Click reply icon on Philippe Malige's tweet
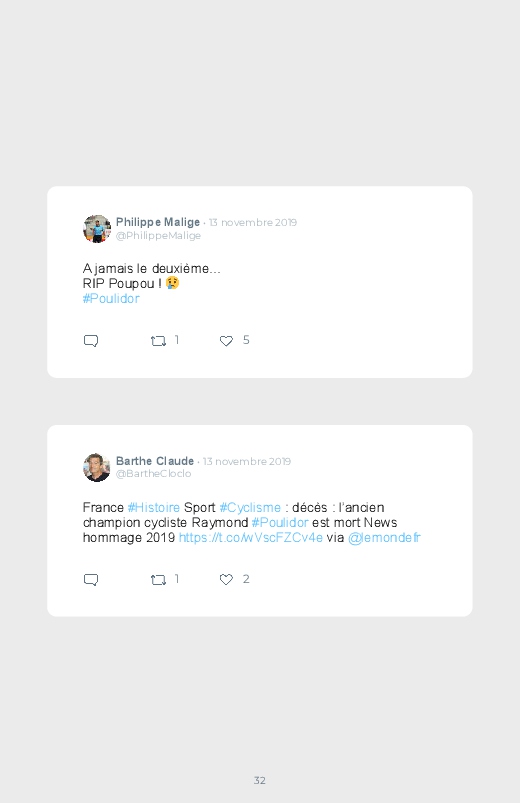 tap(91, 341)
